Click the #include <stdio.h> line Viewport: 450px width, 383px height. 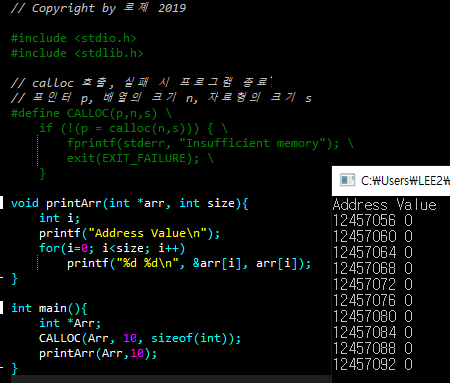pyautogui.click(x=74, y=38)
